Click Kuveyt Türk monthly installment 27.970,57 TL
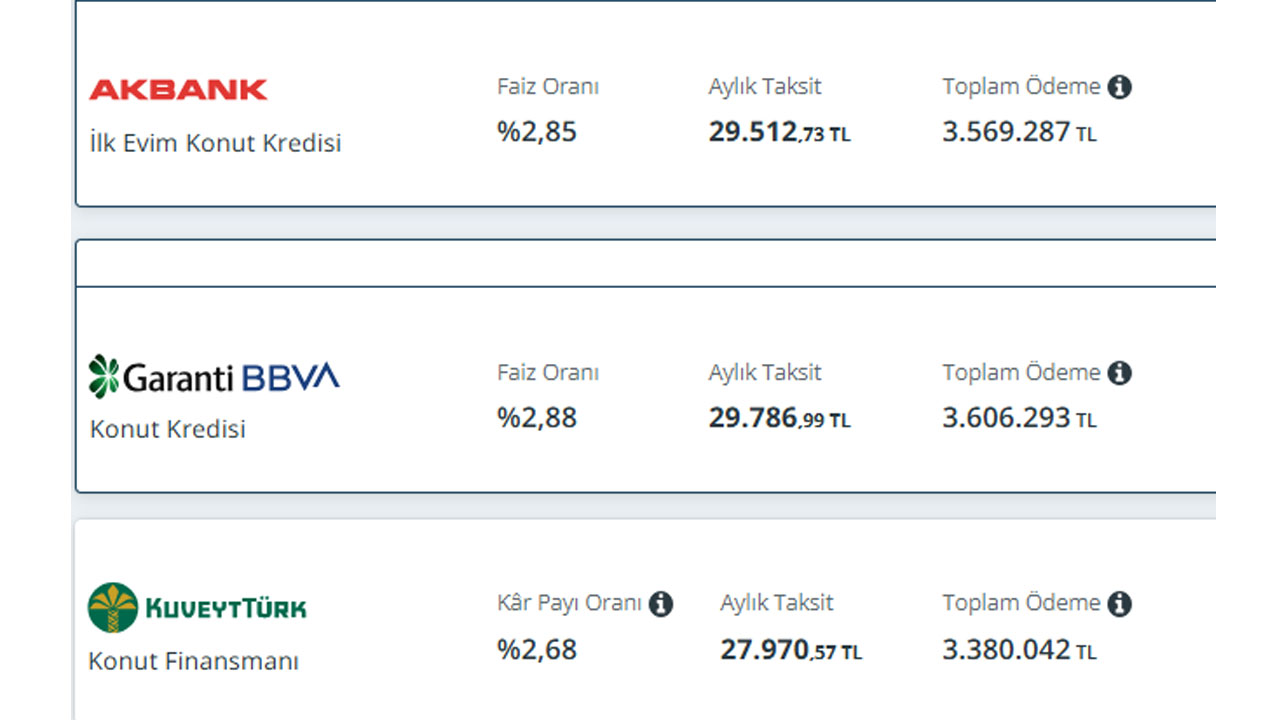1280x720 pixels. point(791,650)
